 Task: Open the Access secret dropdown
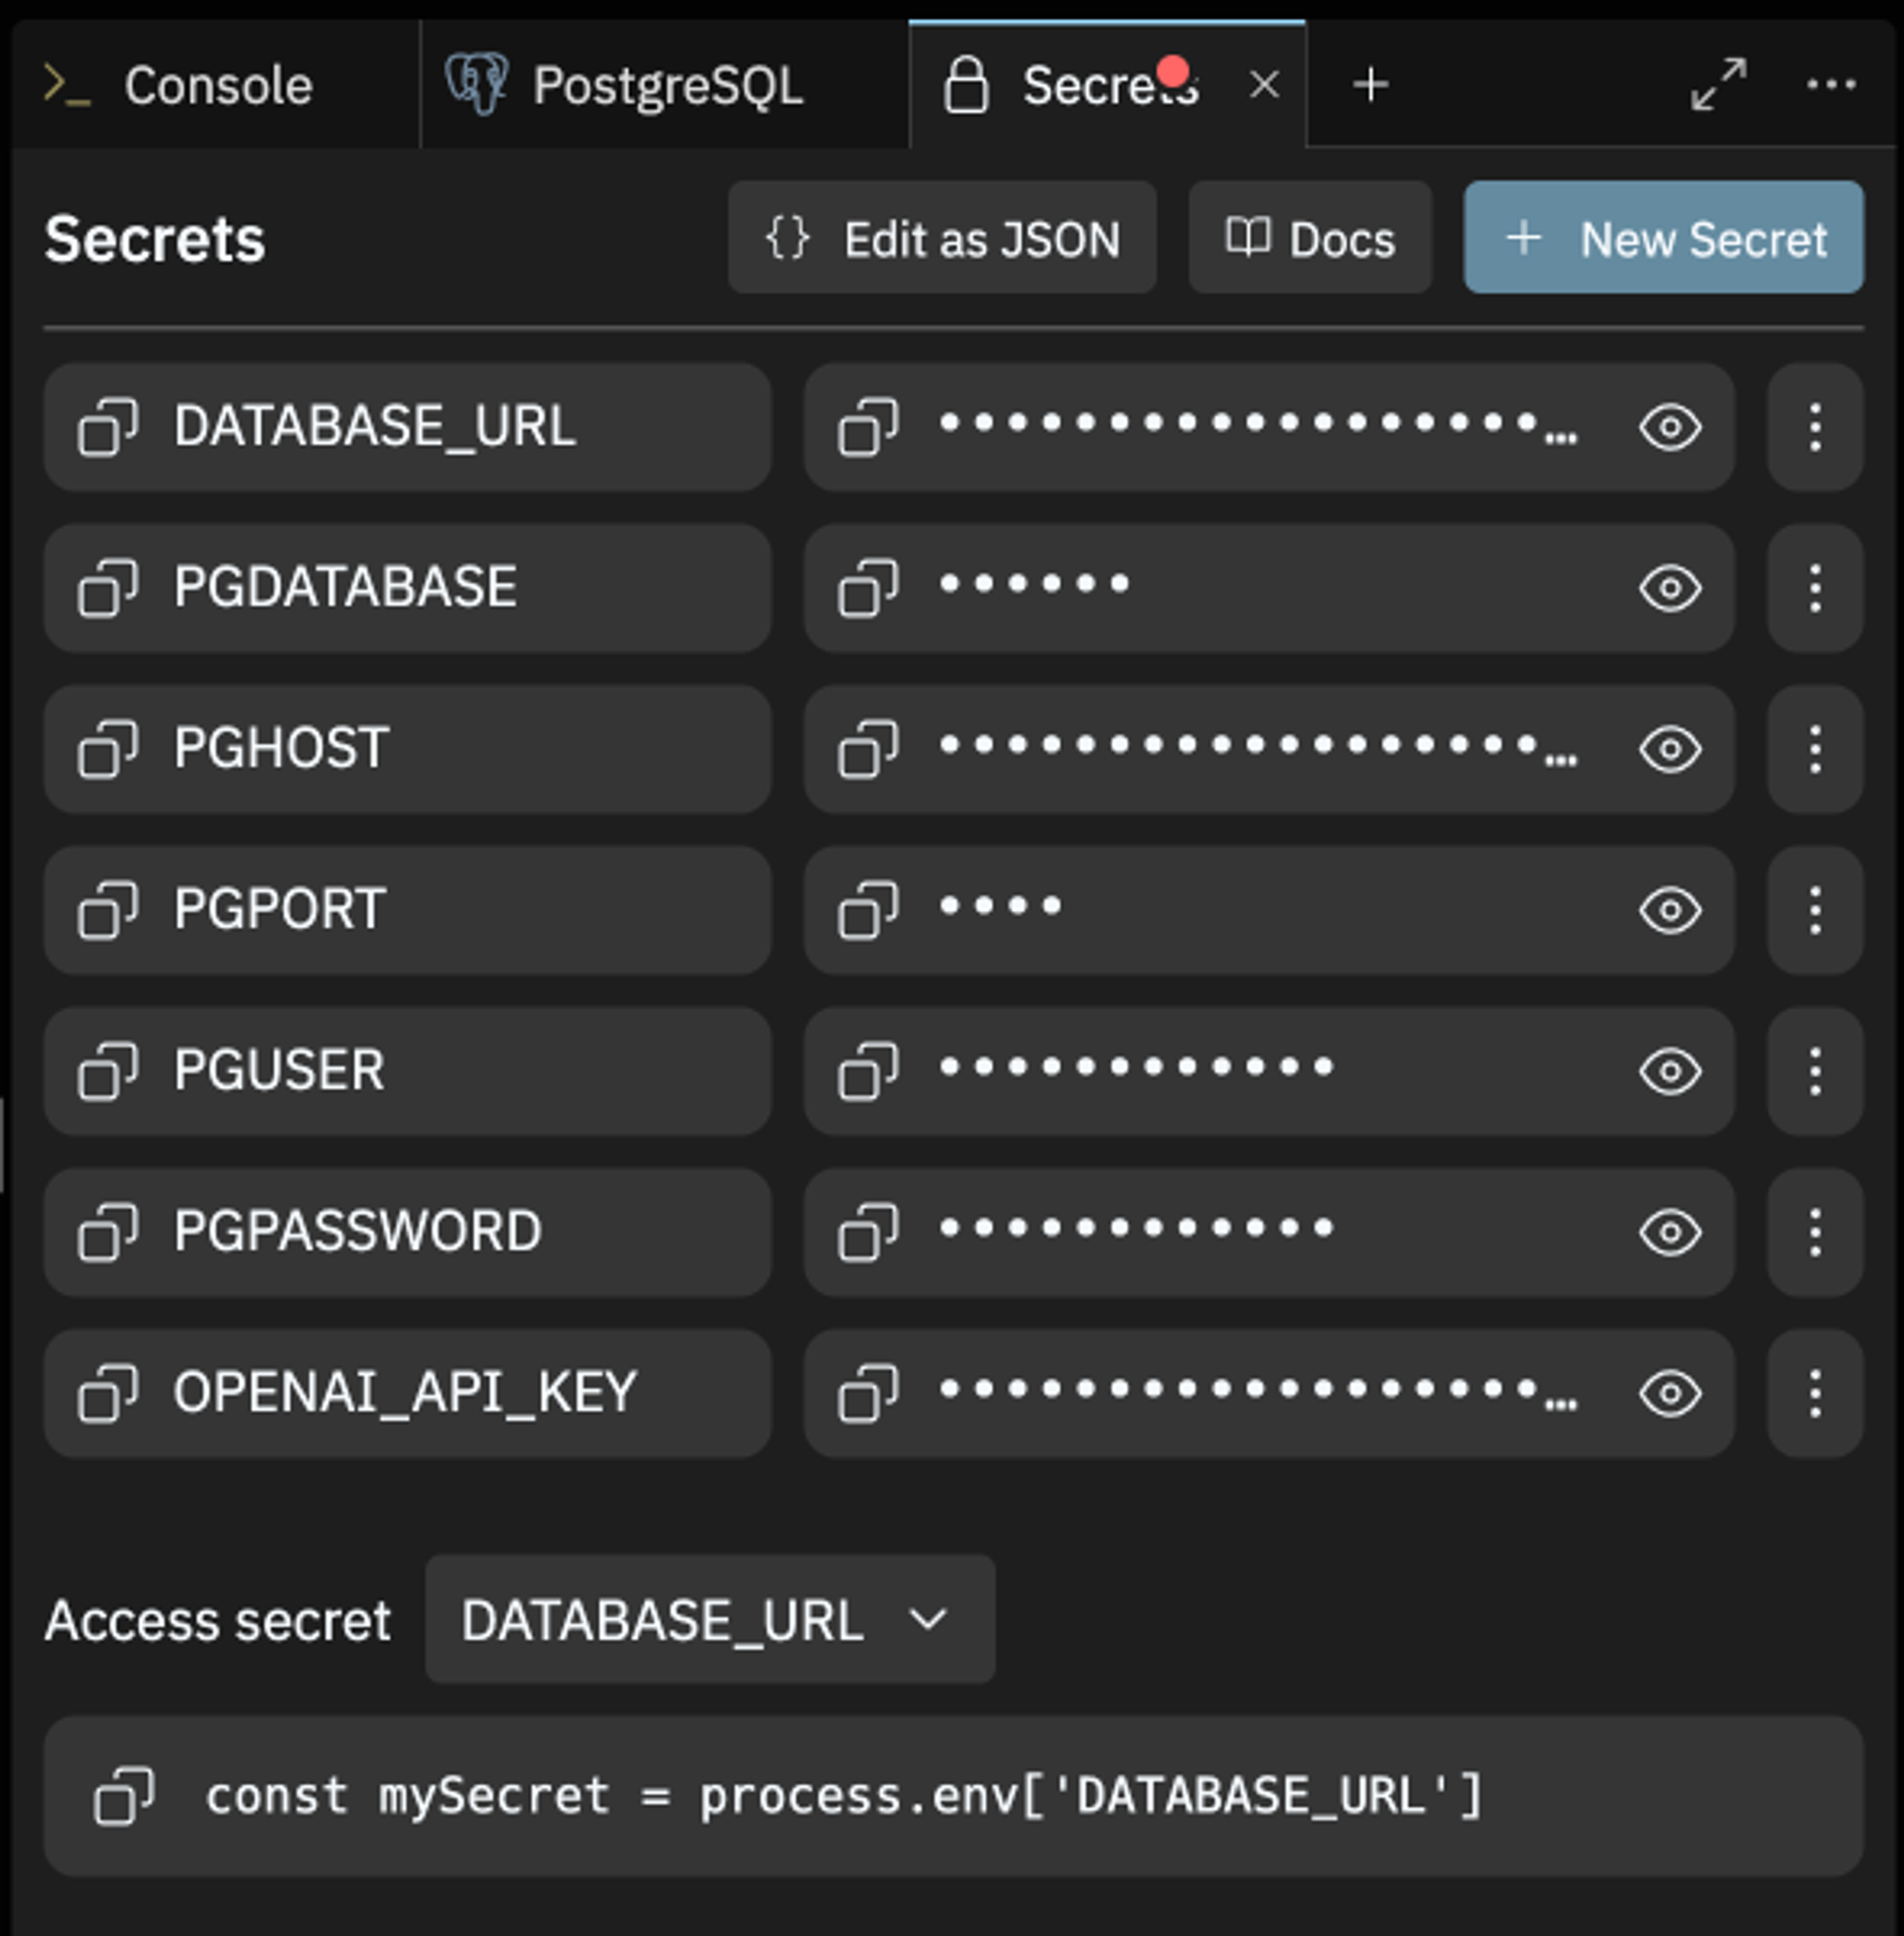[709, 1619]
